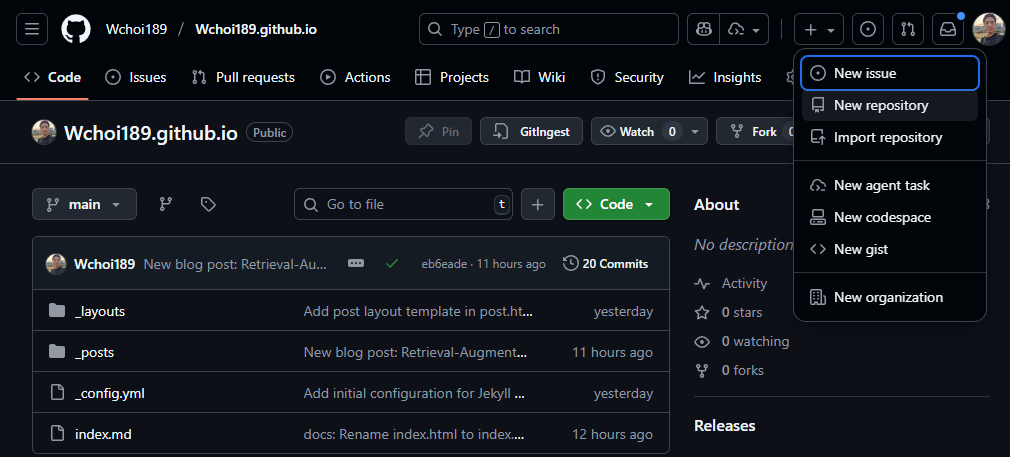Click the Pin repository button
Screen dimensions: 1010x457
pos(439,131)
